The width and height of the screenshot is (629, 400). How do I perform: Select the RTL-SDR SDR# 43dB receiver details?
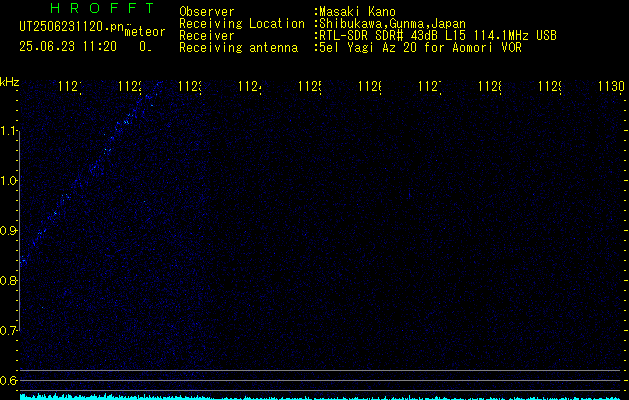click(438, 36)
